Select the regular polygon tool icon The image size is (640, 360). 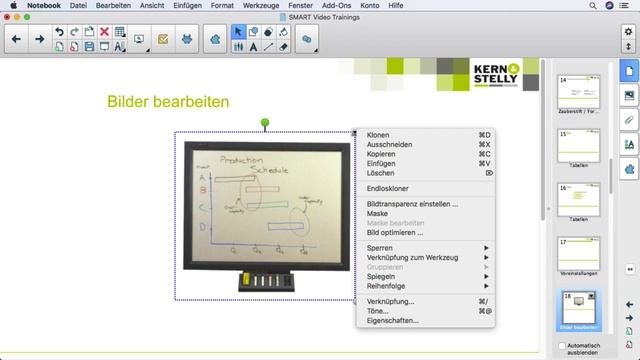click(x=268, y=32)
